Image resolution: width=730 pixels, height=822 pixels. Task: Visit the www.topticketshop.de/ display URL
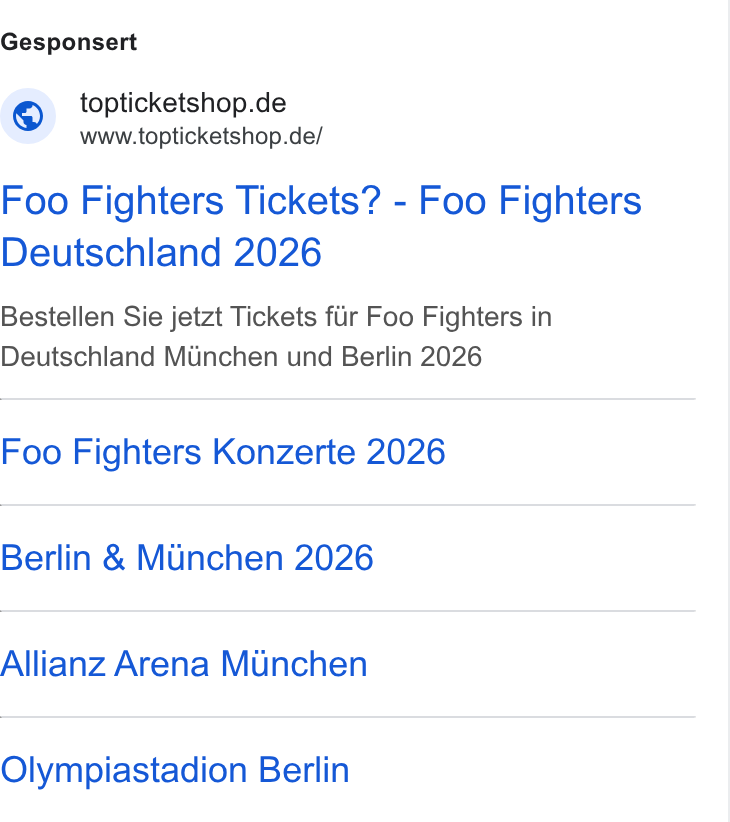[201, 136]
